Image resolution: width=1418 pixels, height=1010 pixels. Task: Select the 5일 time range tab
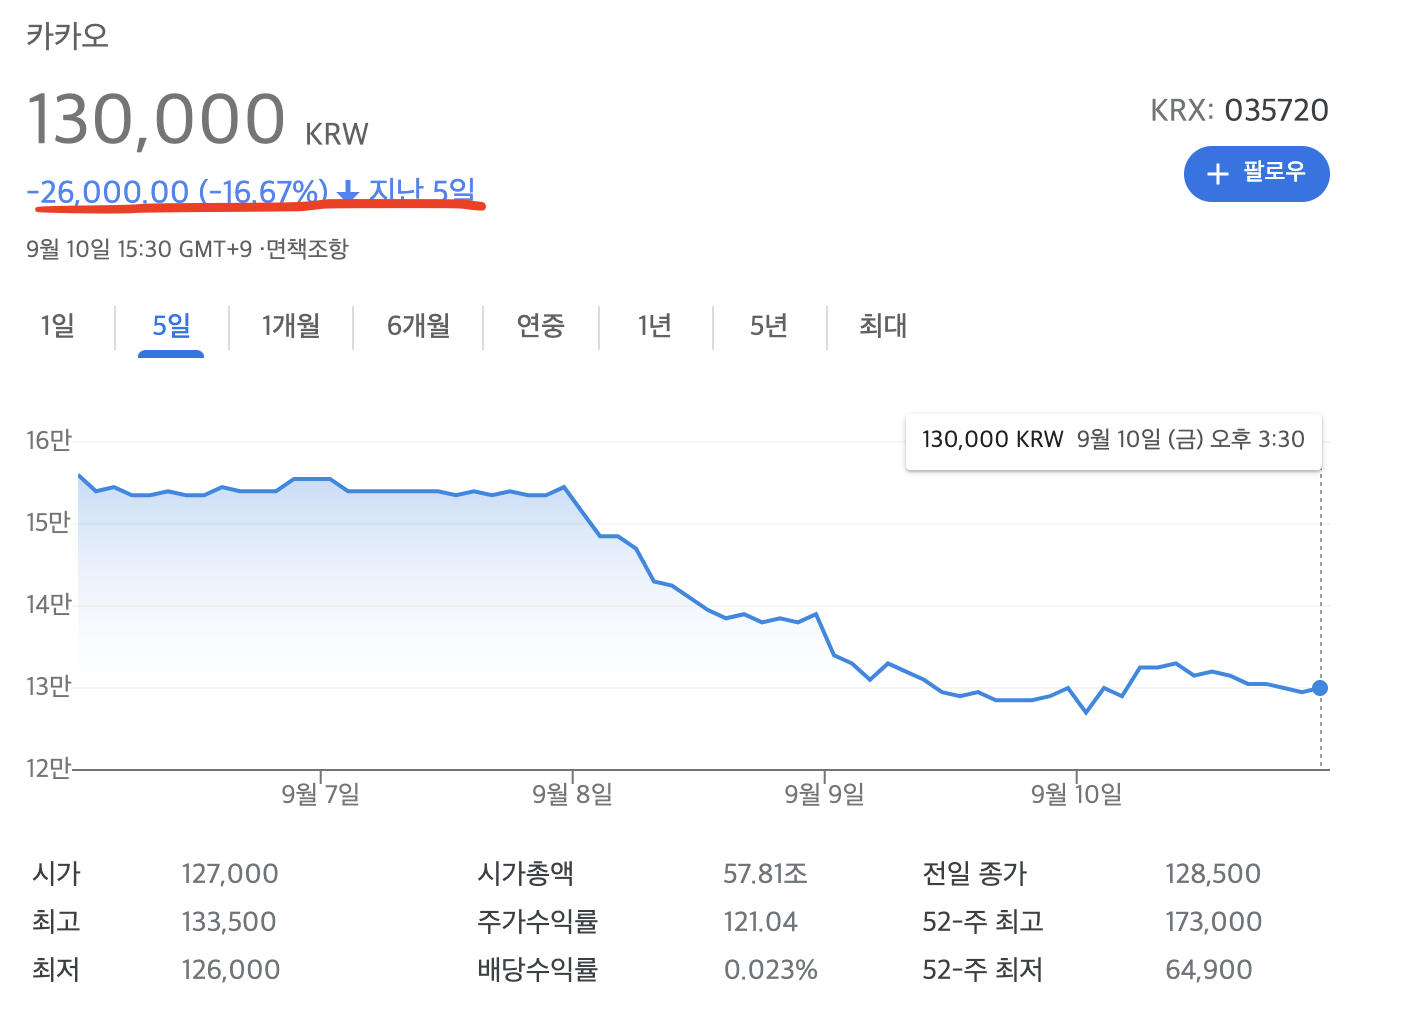[x=171, y=326]
